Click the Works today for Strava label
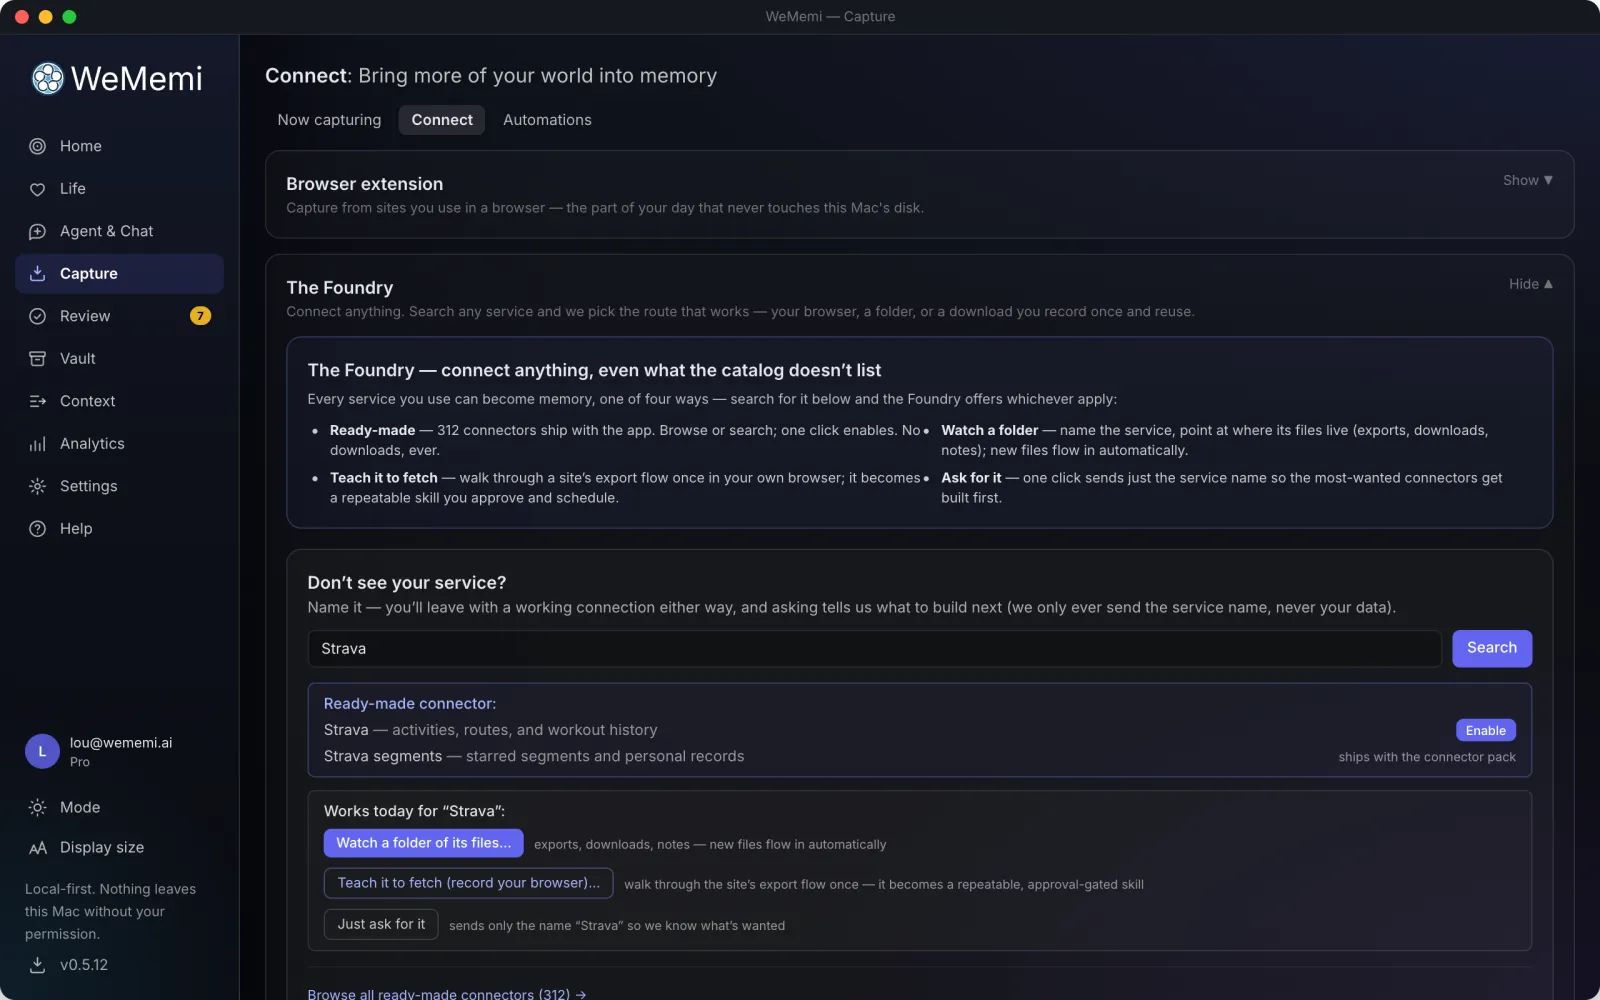The height and width of the screenshot is (1000, 1600). point(414,811)
